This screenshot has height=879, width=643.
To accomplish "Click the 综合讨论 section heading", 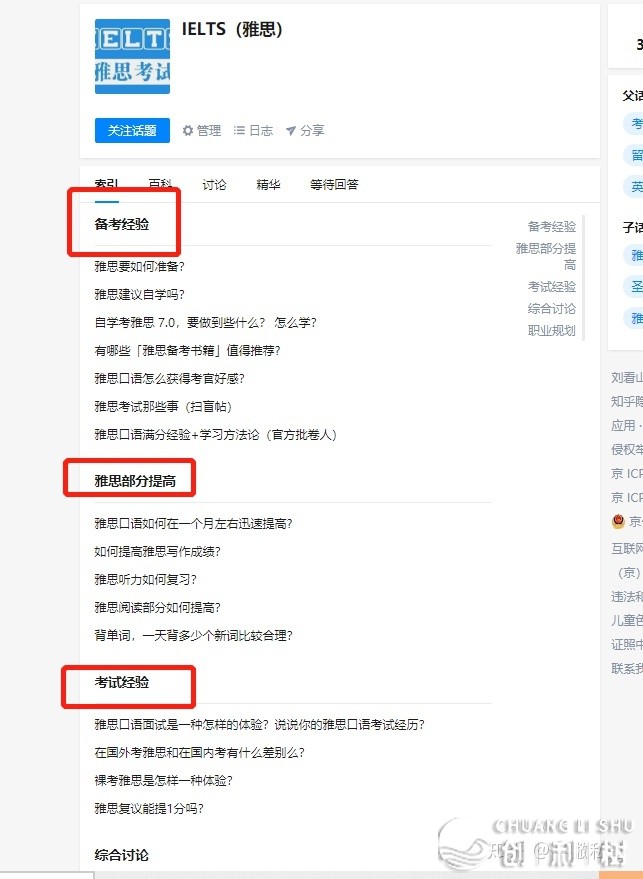I will click(x=122, y=855).
